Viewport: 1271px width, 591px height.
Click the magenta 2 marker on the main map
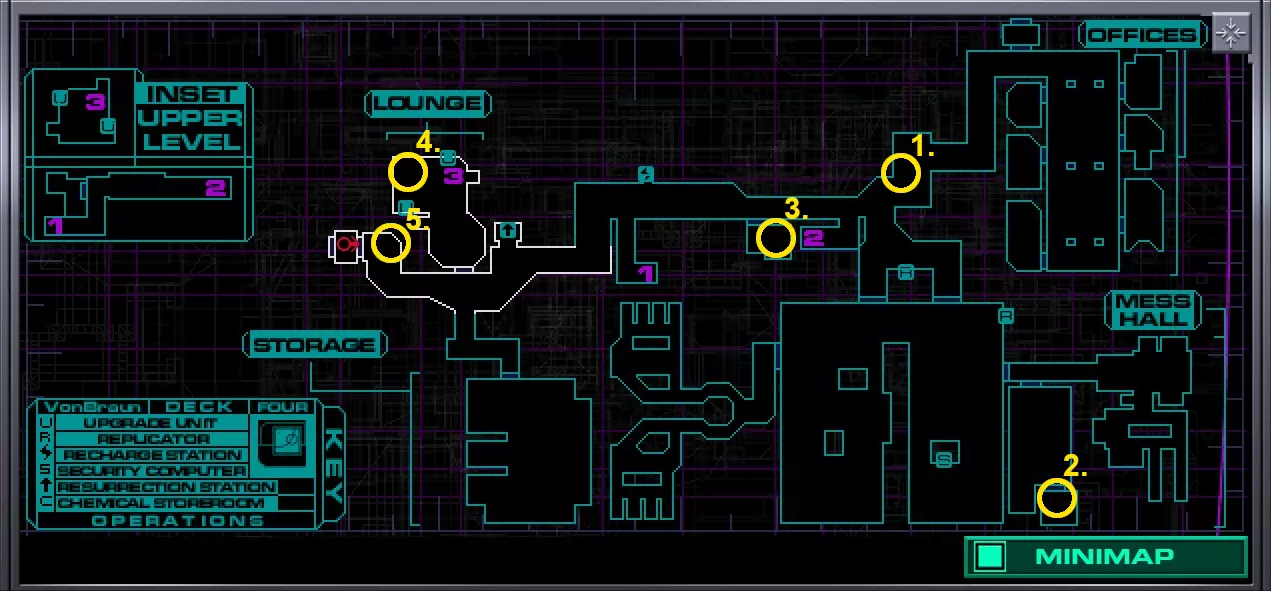pos(813,238)
